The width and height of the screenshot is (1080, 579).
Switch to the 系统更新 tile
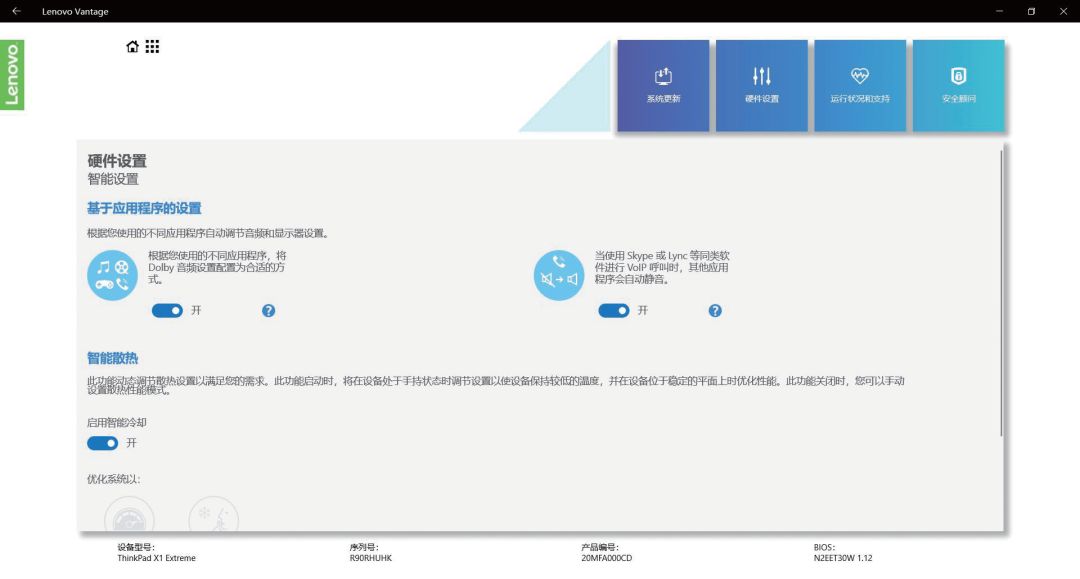(662, 86)
